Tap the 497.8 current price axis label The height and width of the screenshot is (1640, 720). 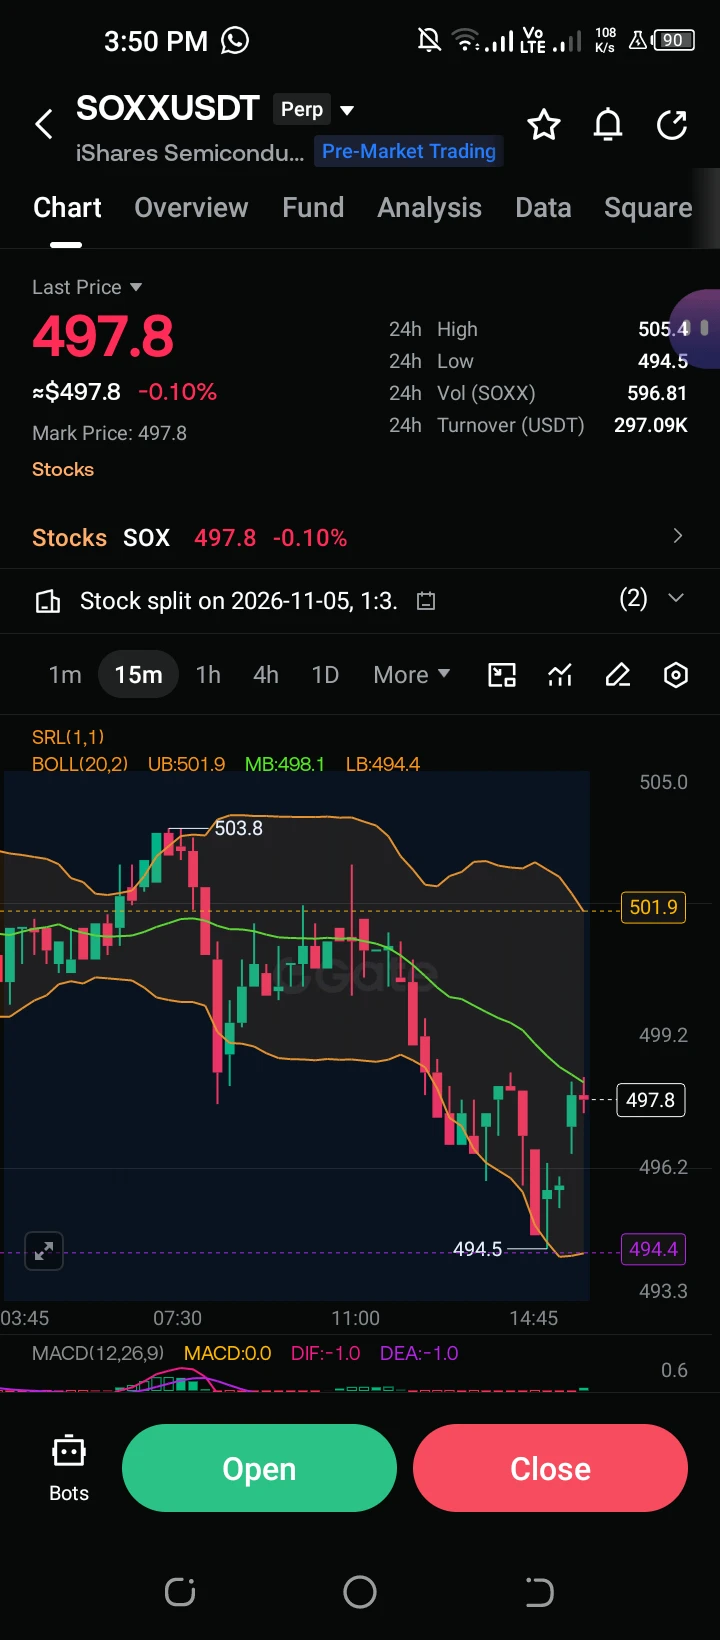click(x=650, y=1100)
